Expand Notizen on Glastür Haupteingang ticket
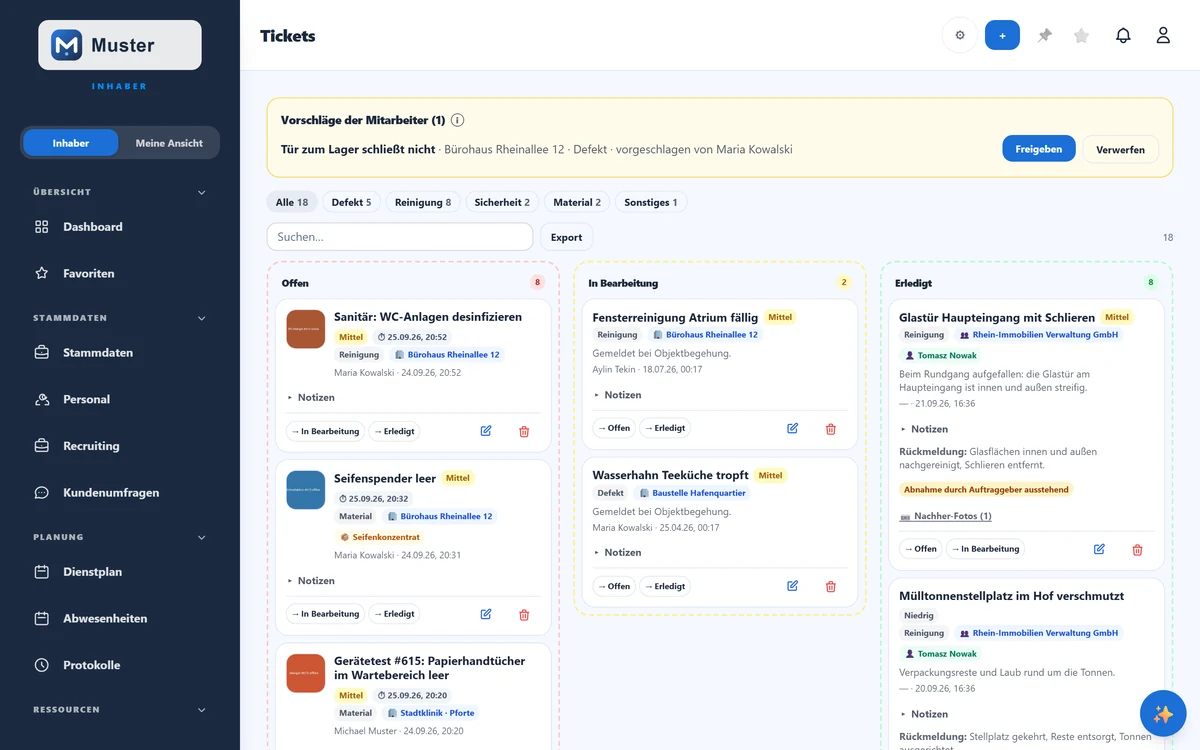1200x750 pixels. point(924,428)
